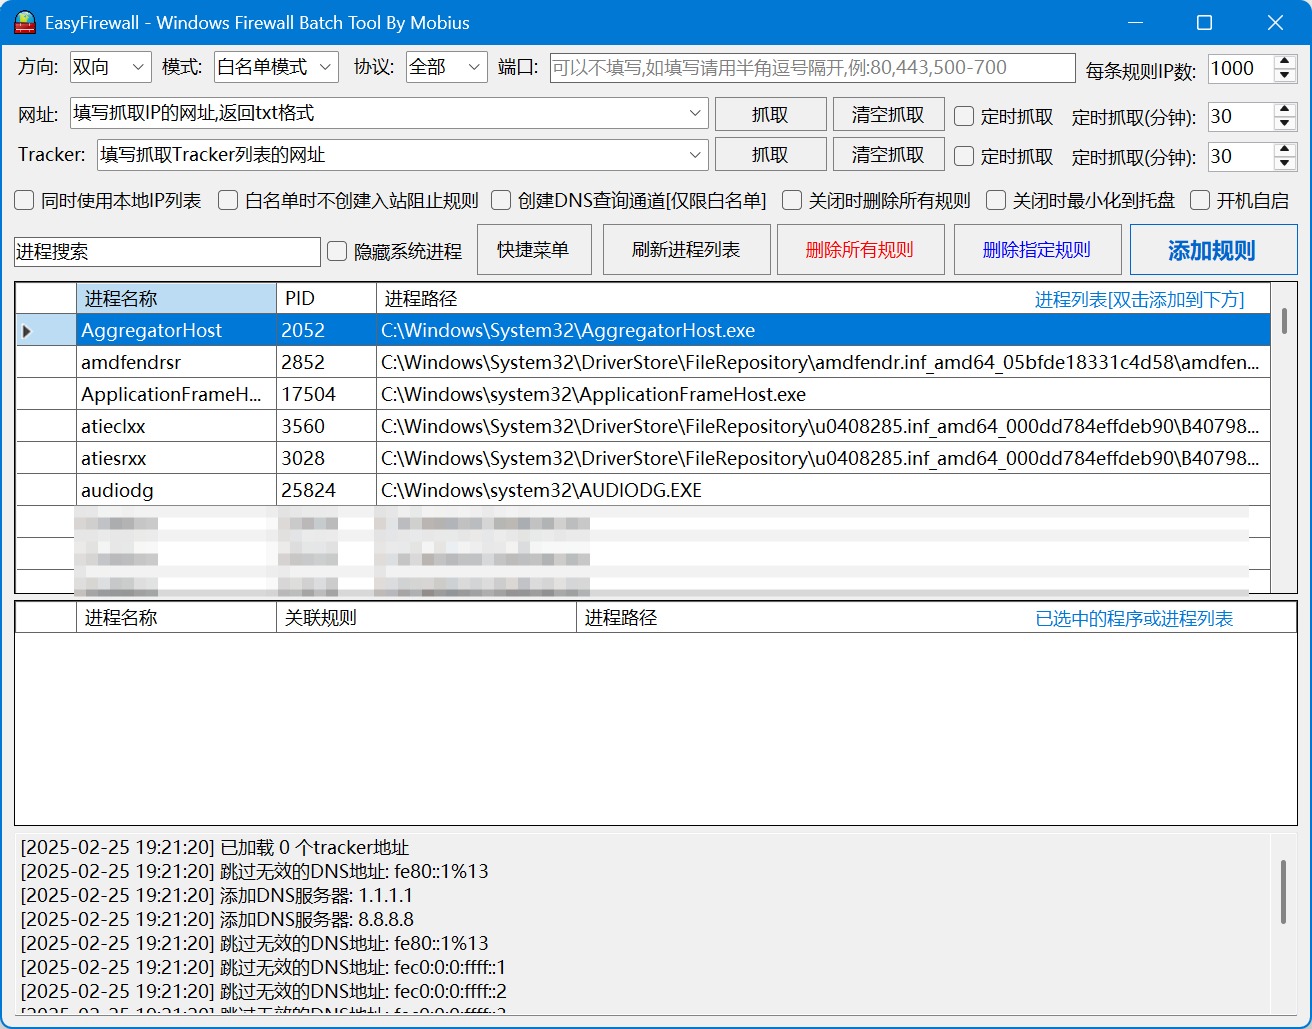Click the 进程名称 header in selected list

point(177,618)
